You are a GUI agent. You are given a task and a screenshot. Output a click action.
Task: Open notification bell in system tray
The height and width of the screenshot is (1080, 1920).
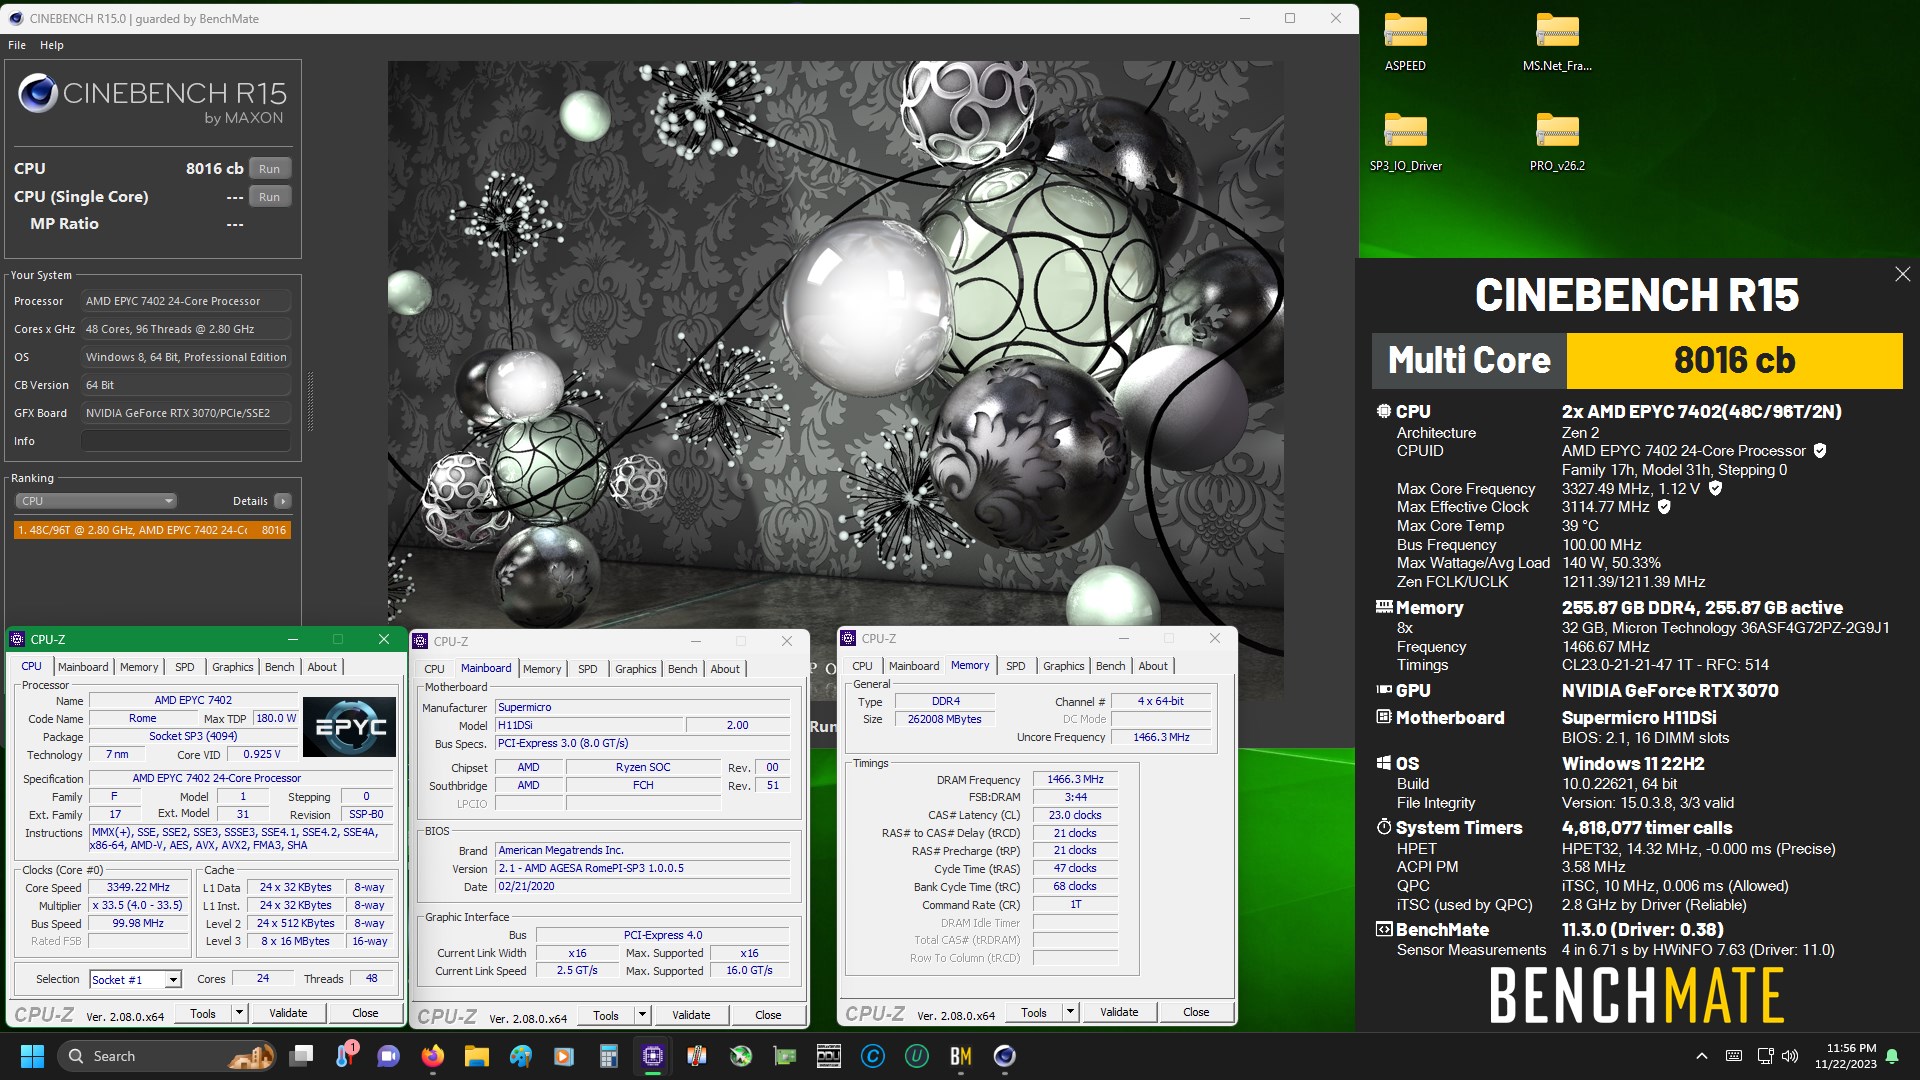tap(1892, 1056)
